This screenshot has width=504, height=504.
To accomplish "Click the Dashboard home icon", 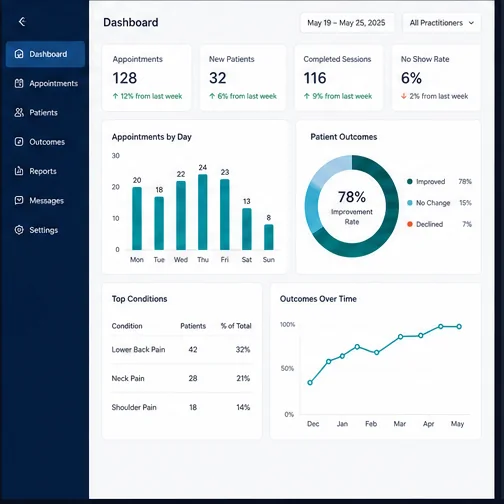I will 19,54.
